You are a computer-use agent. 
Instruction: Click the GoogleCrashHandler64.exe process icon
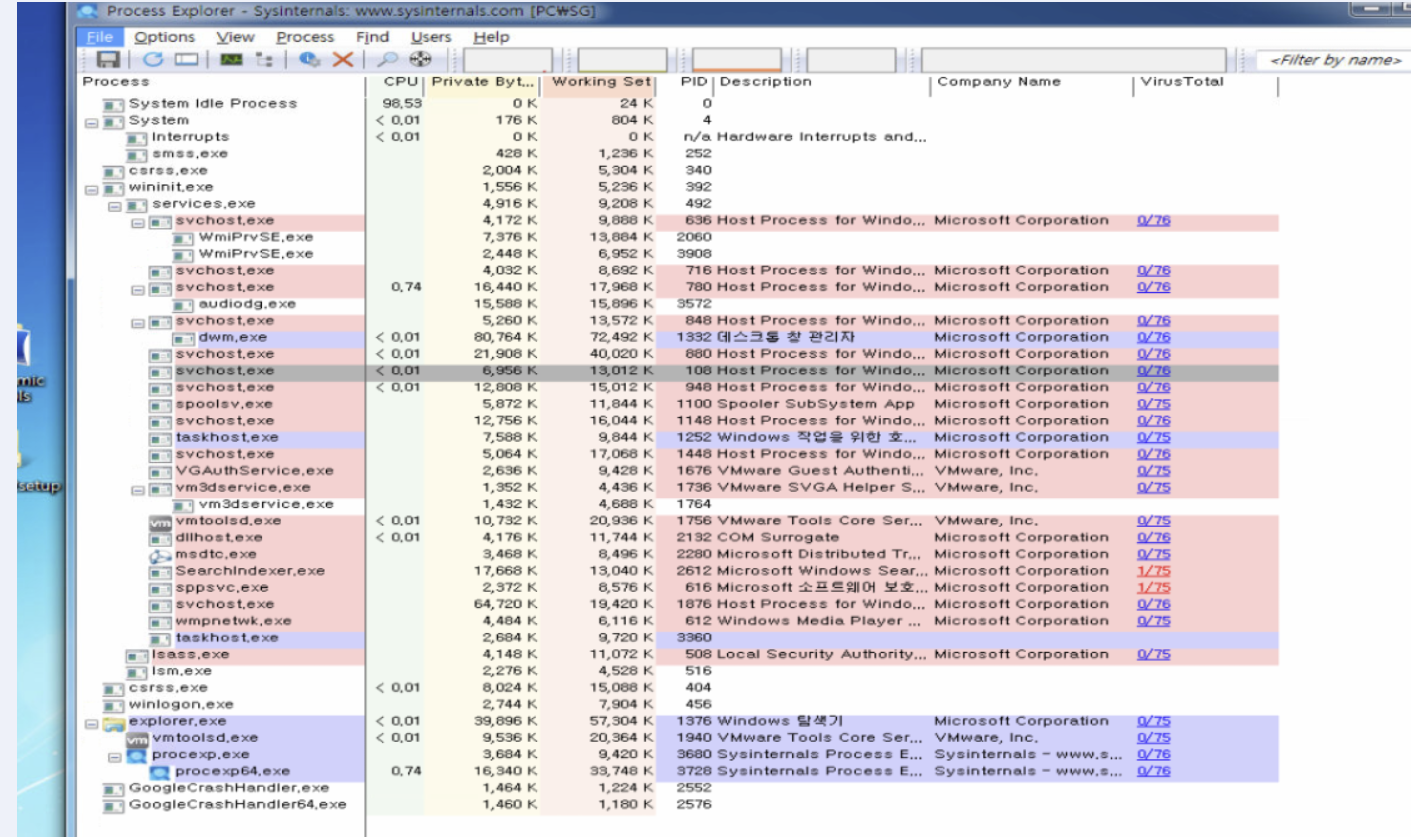[114, 805]
